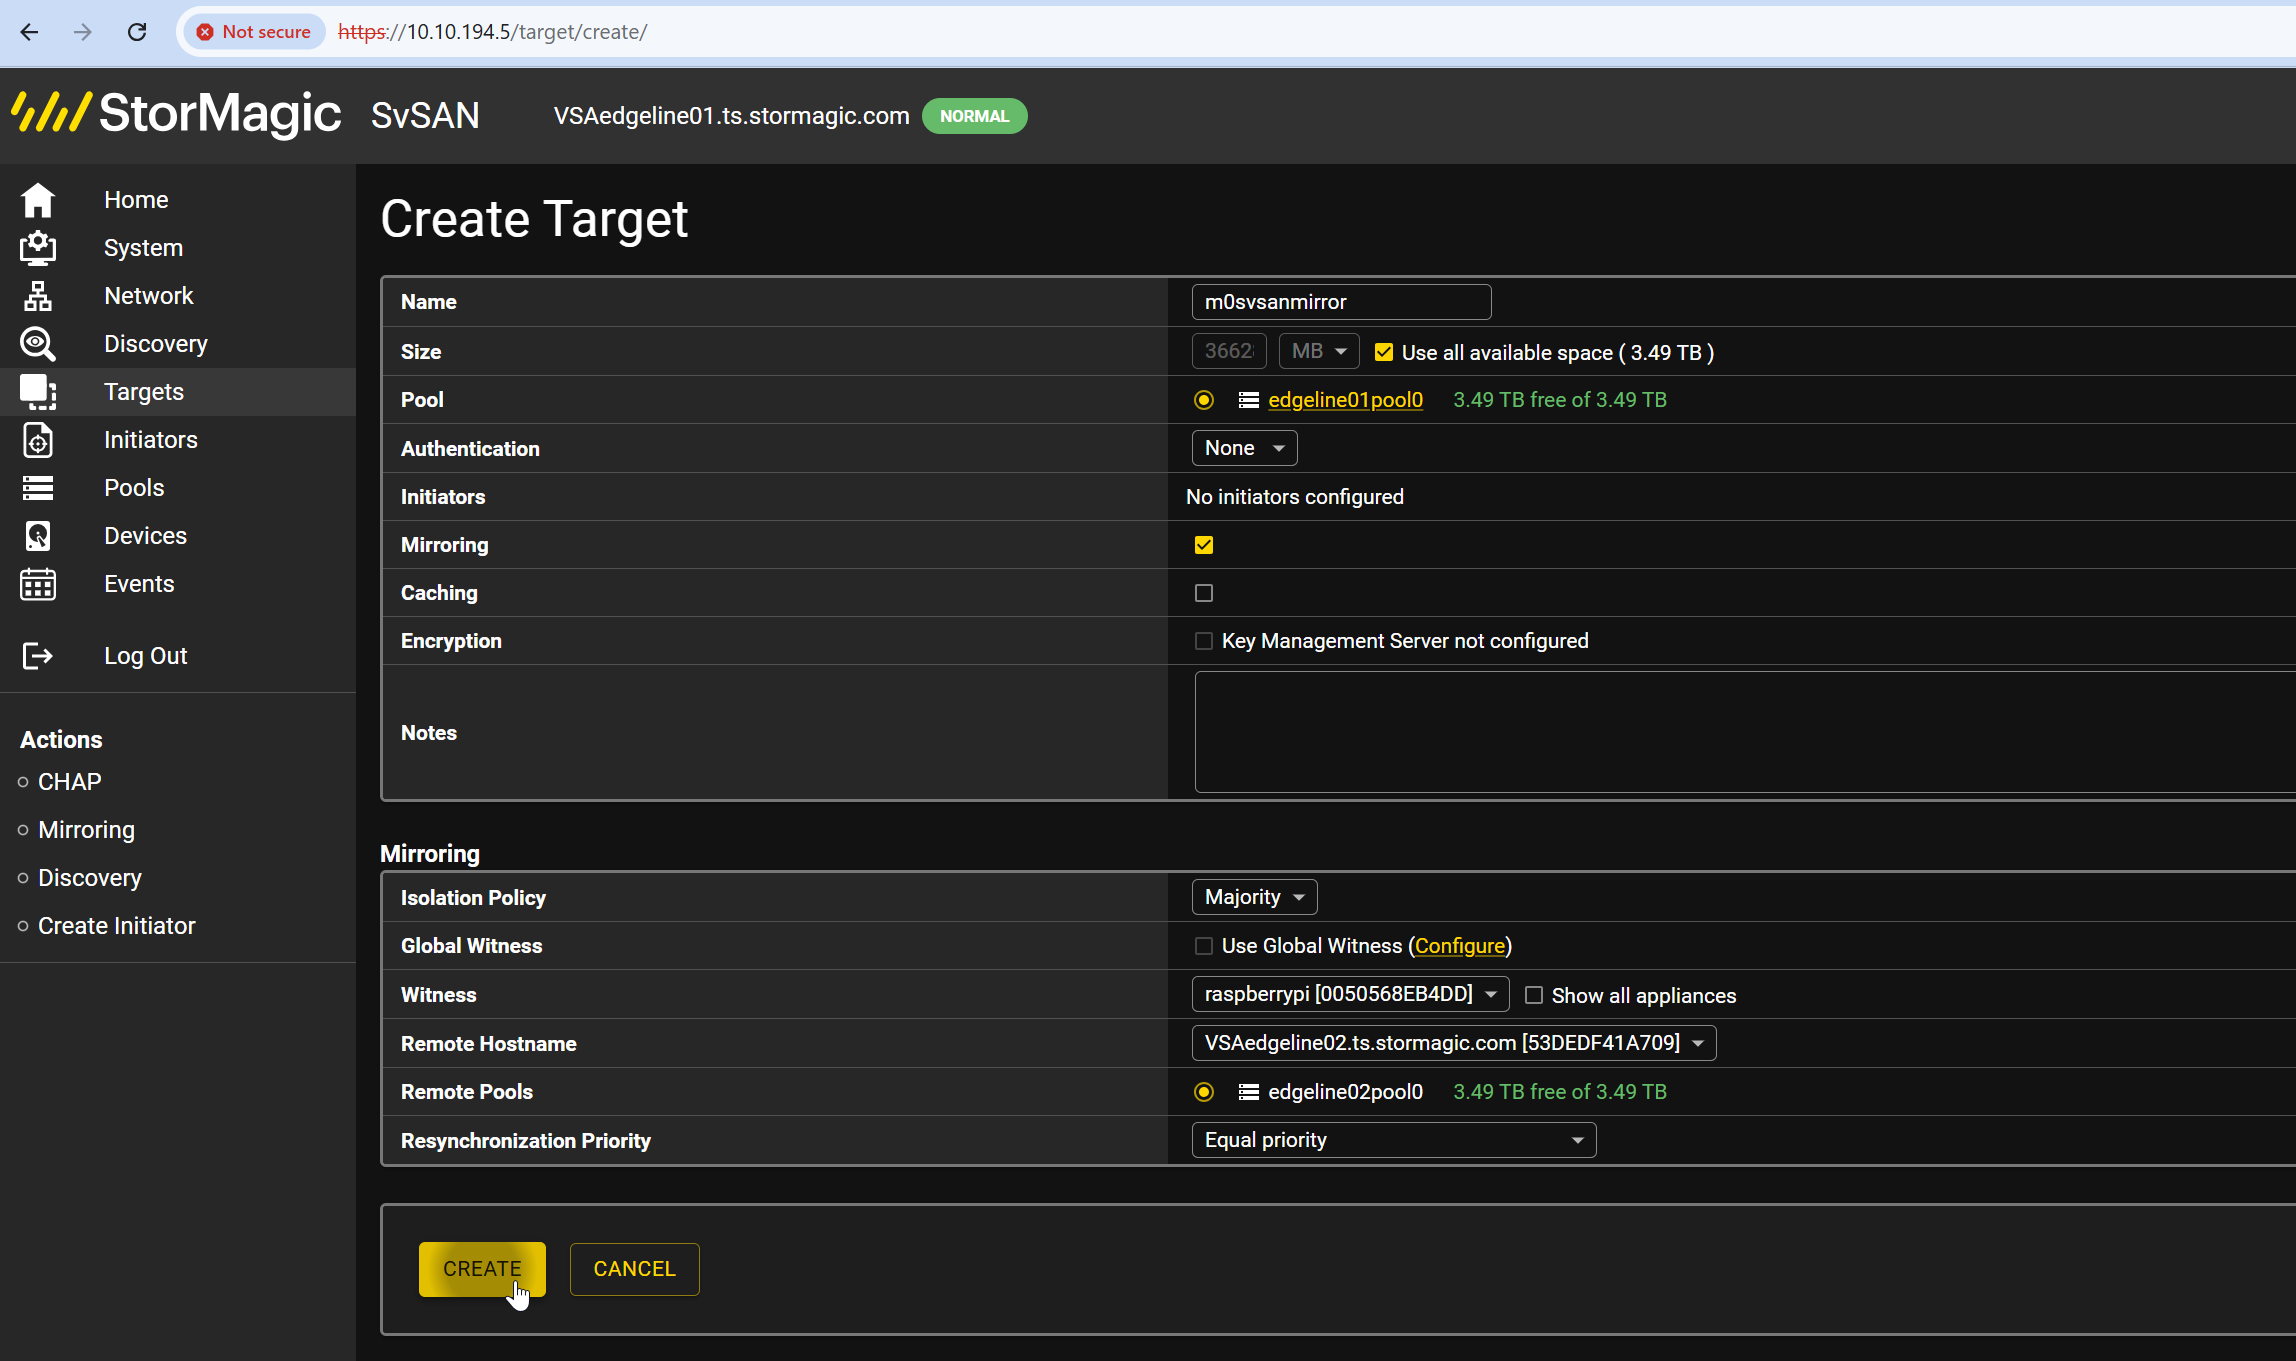Open the size unit MB dropdown
Viewport: 2296px width, 1361px height.
tap(1319, 351)
